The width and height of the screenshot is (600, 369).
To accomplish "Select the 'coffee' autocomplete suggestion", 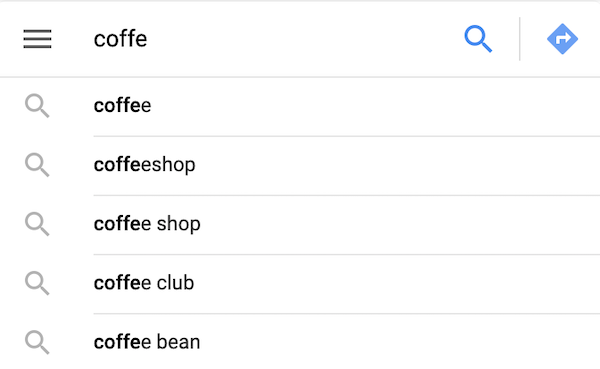I will point(300,106).
